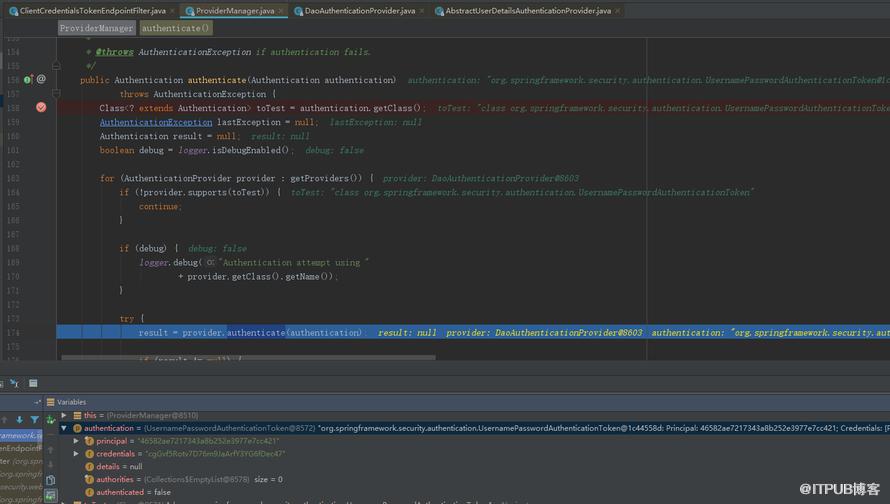
Task: Click the evaluate expression calculator icon
Action: tap(33, 384)
